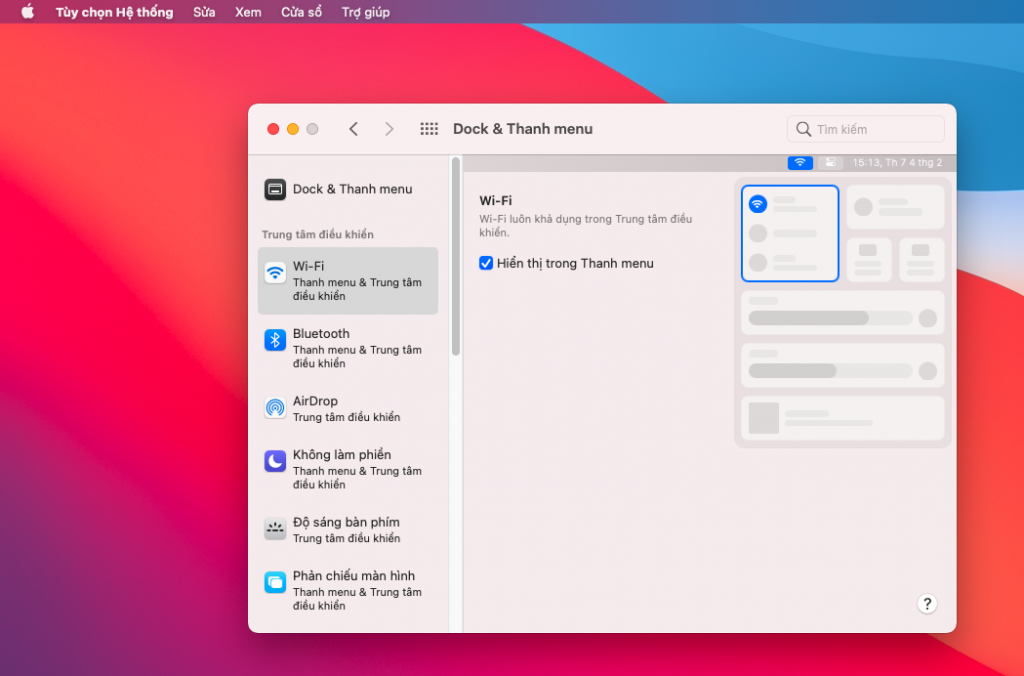Open the Cửa sổ menu
The width and height of the screenshot is (1024, 676).
[x=301, y=12]
